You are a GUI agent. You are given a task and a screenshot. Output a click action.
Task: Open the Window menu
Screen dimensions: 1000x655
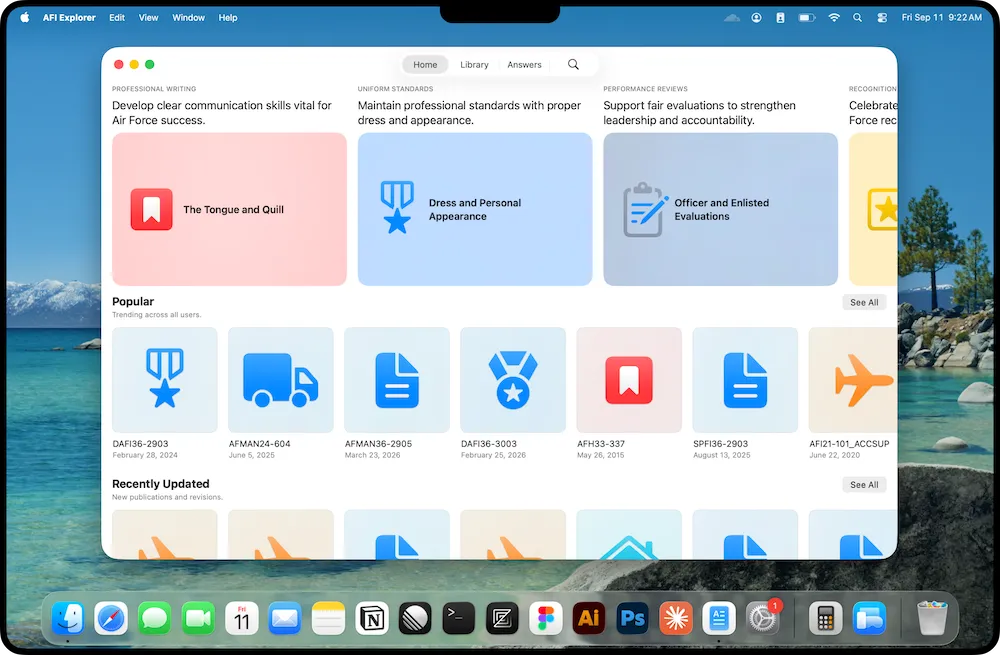188,18
